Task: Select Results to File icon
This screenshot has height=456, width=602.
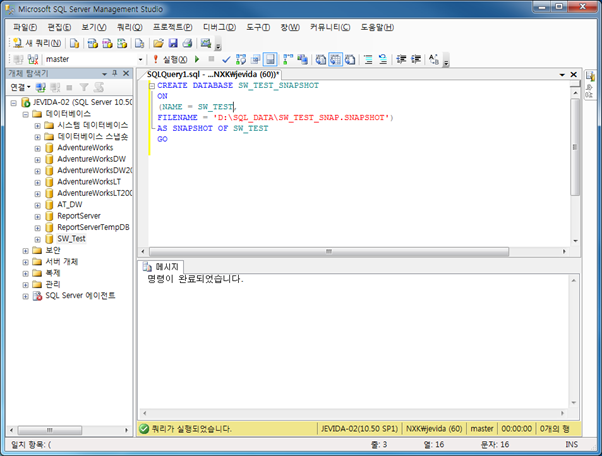Action: (350, 59)
